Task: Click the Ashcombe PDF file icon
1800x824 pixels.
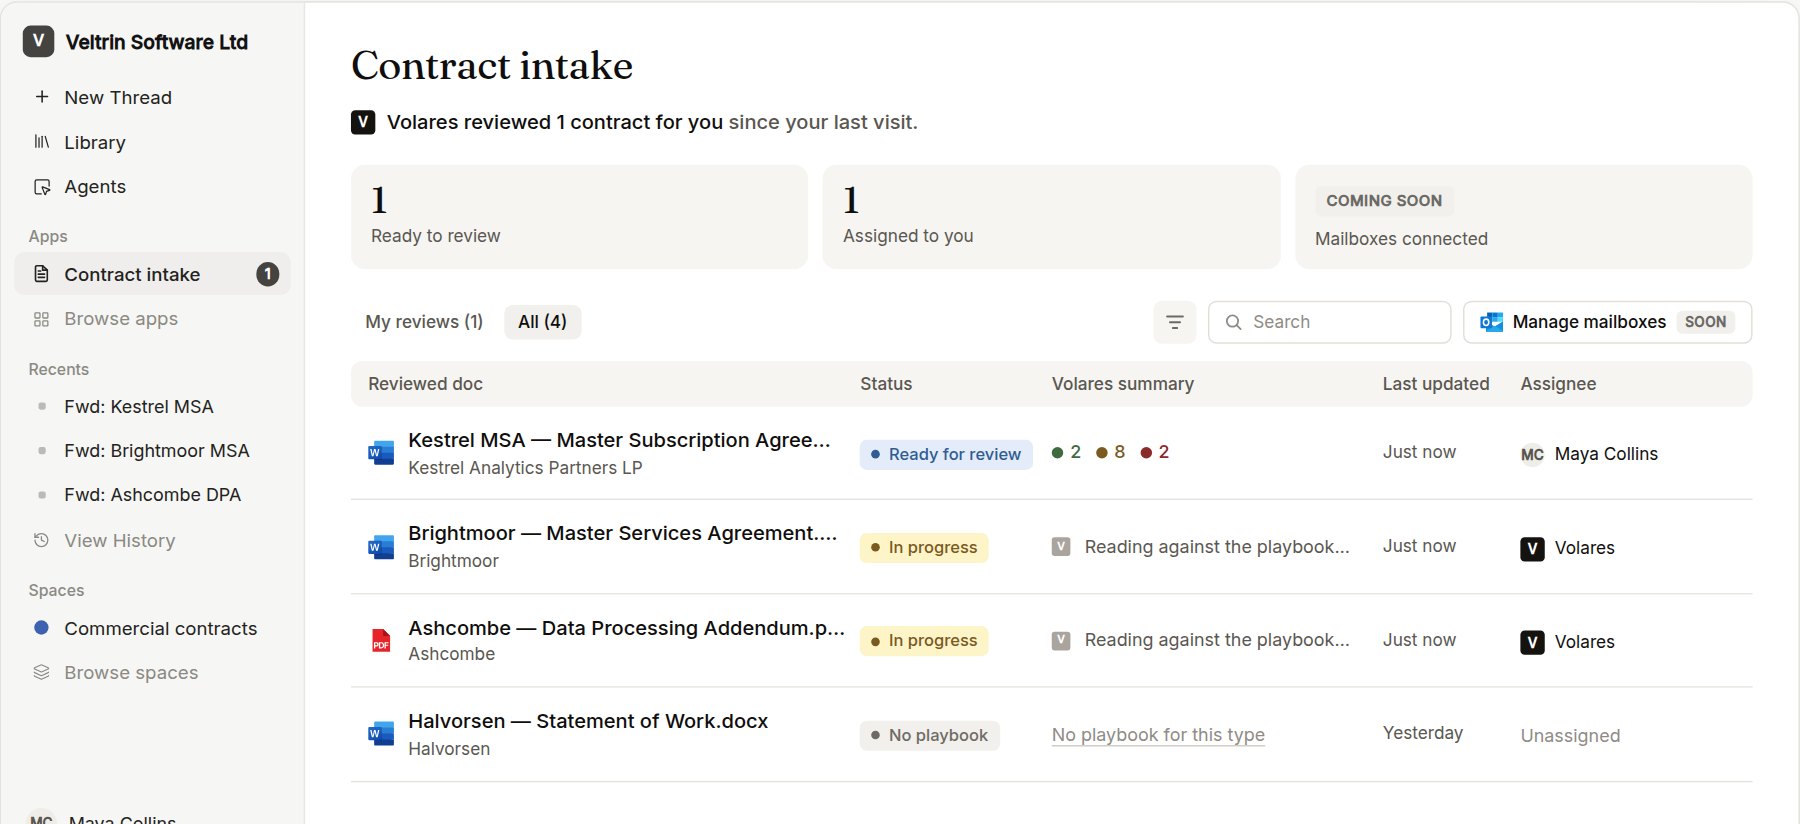Action: [381, 640]
